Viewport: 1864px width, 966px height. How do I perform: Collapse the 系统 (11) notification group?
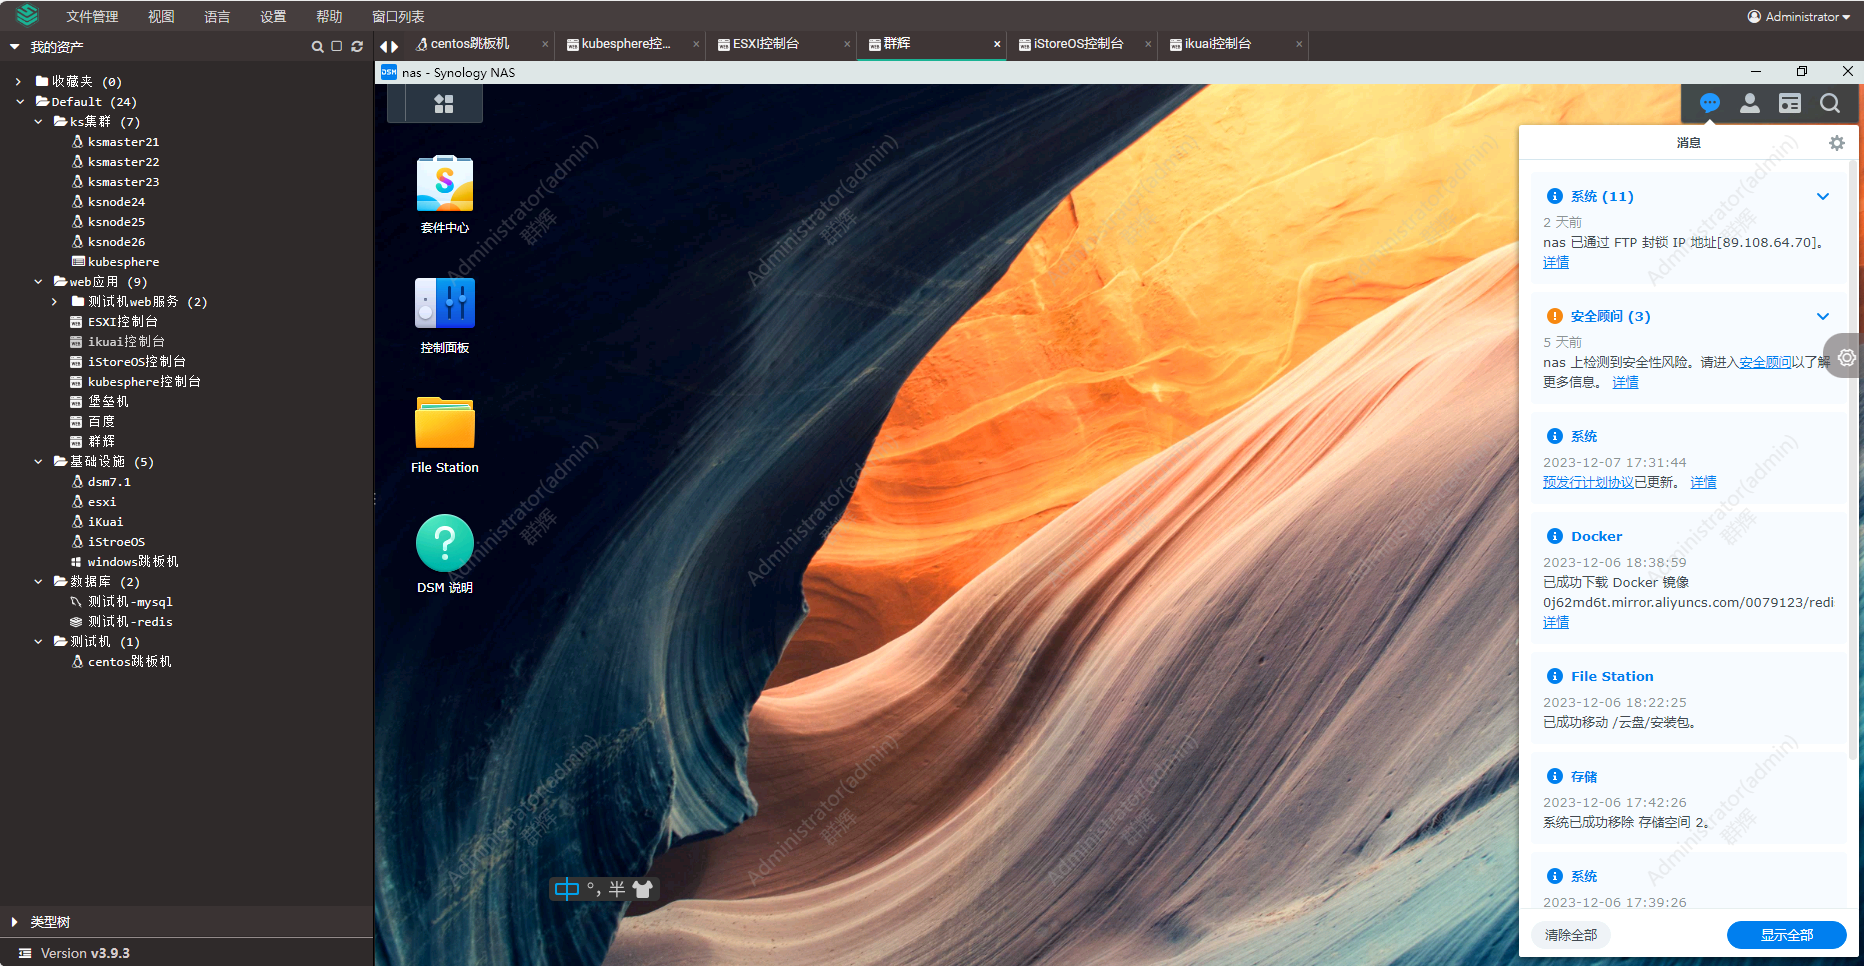pos(1823,197)
